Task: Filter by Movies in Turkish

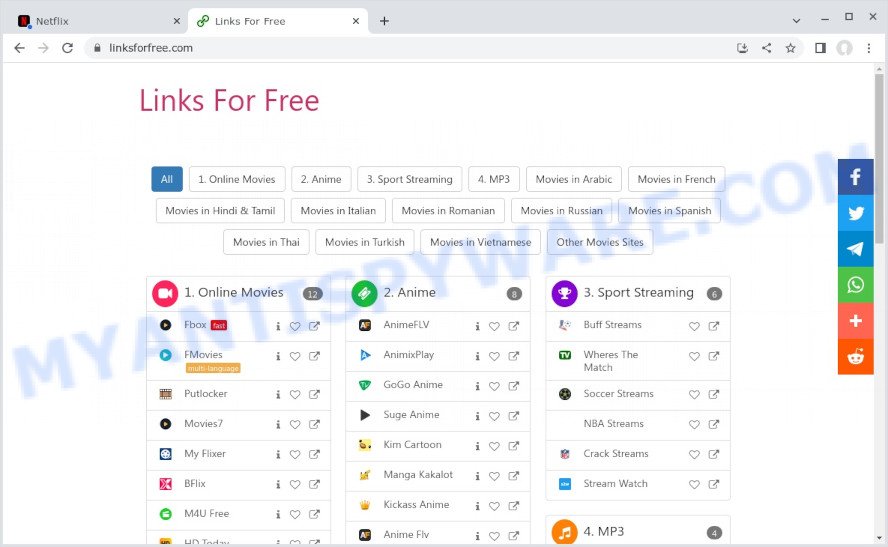Action: click(x=365, y=242)
